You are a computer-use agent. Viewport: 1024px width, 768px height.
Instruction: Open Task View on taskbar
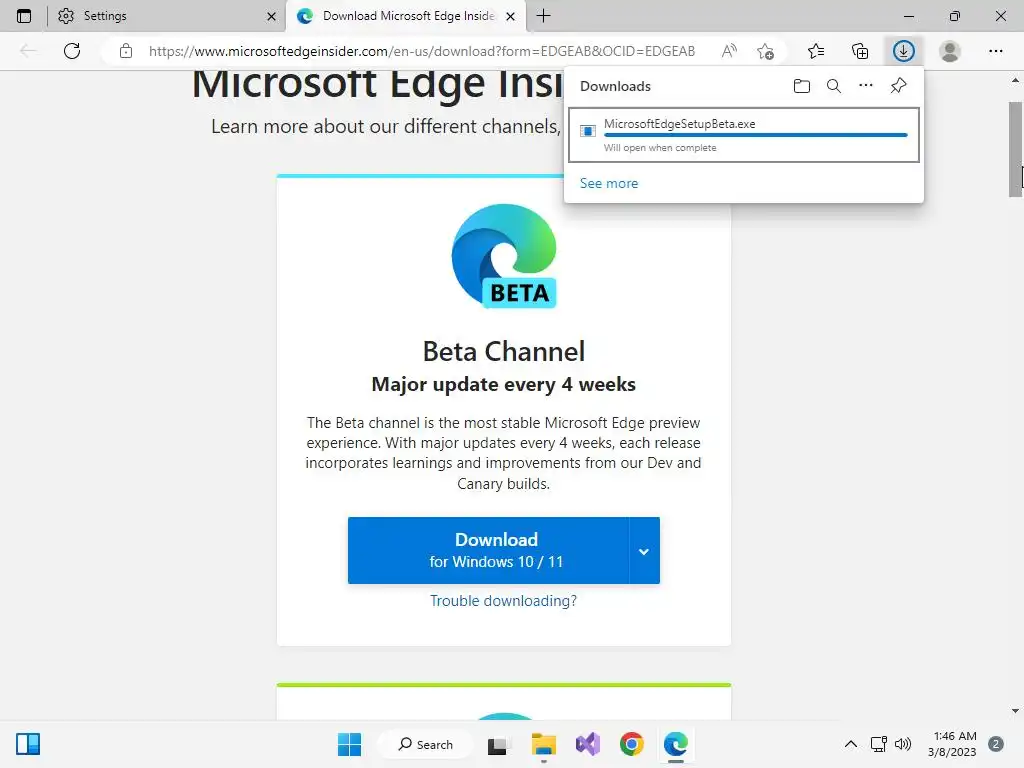click(x=498, y=744)
